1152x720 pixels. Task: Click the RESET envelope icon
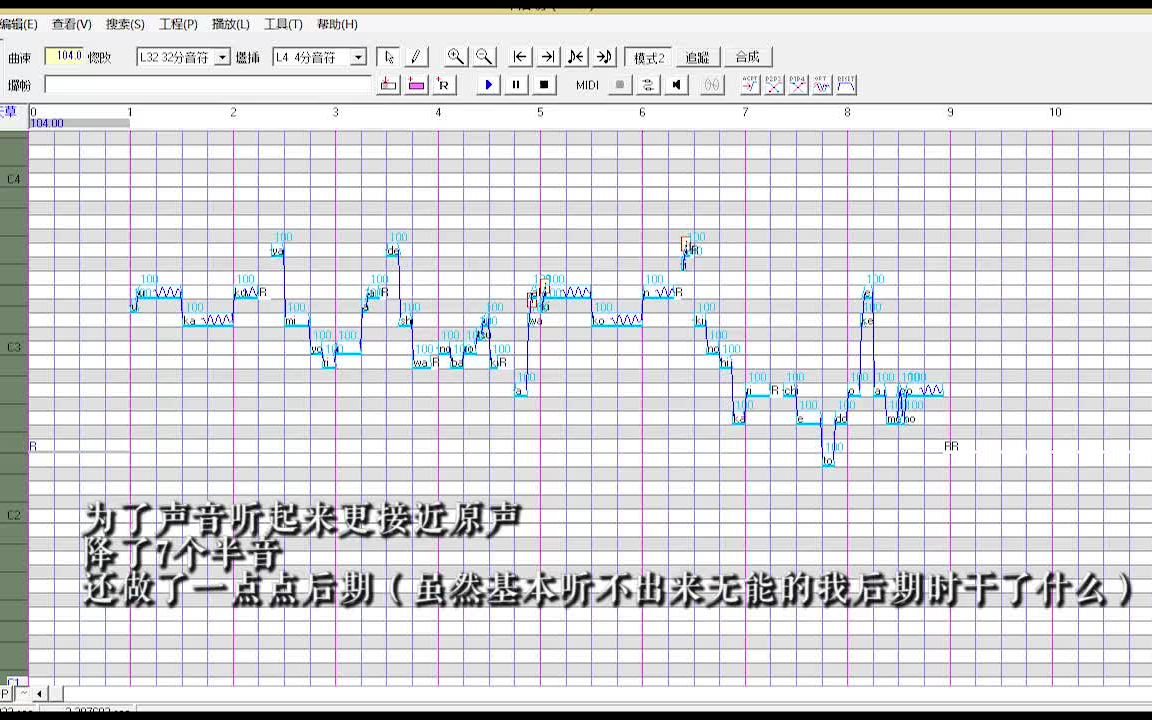coord(845,85)
